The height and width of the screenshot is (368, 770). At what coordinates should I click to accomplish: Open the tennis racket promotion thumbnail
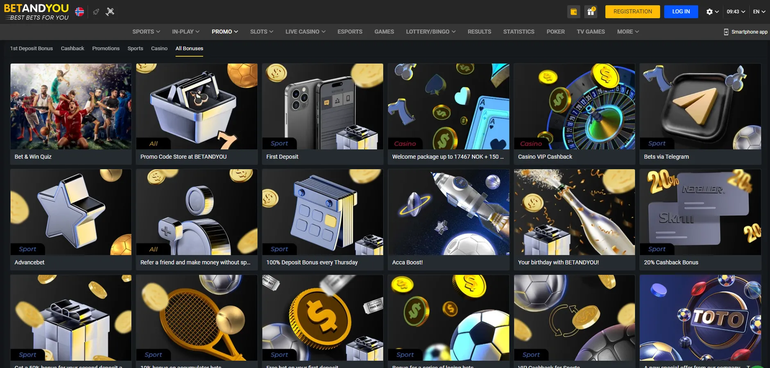pyautogui.click(x=196, y=318)
